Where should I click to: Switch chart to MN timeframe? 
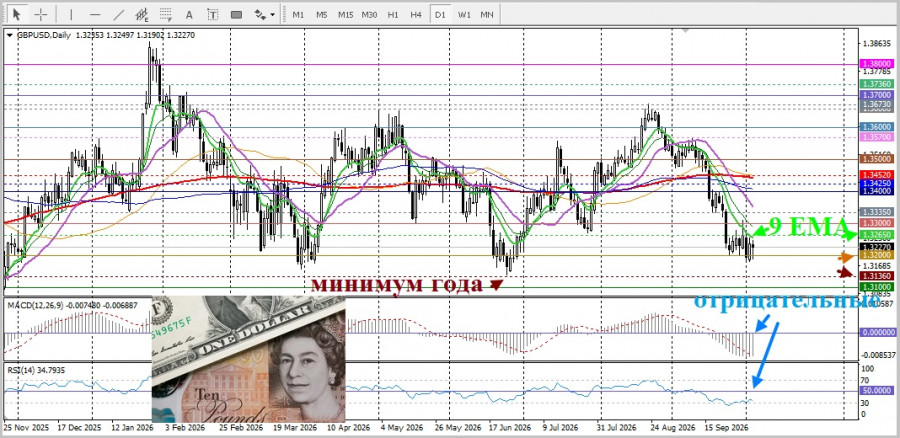pos(487,14)
